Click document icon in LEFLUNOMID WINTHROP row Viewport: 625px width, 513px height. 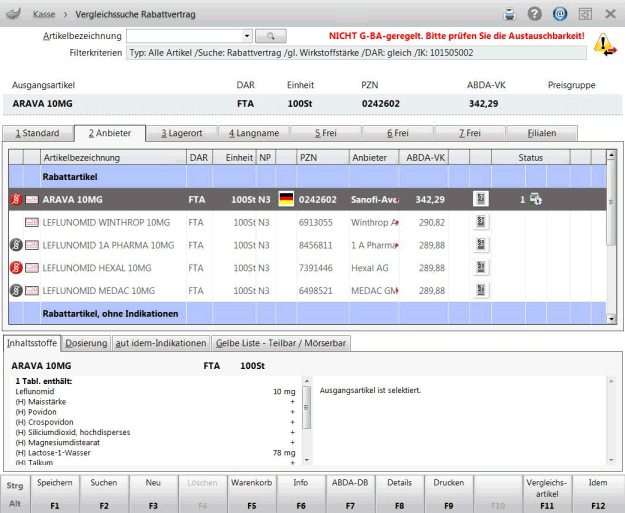(481, 222)
